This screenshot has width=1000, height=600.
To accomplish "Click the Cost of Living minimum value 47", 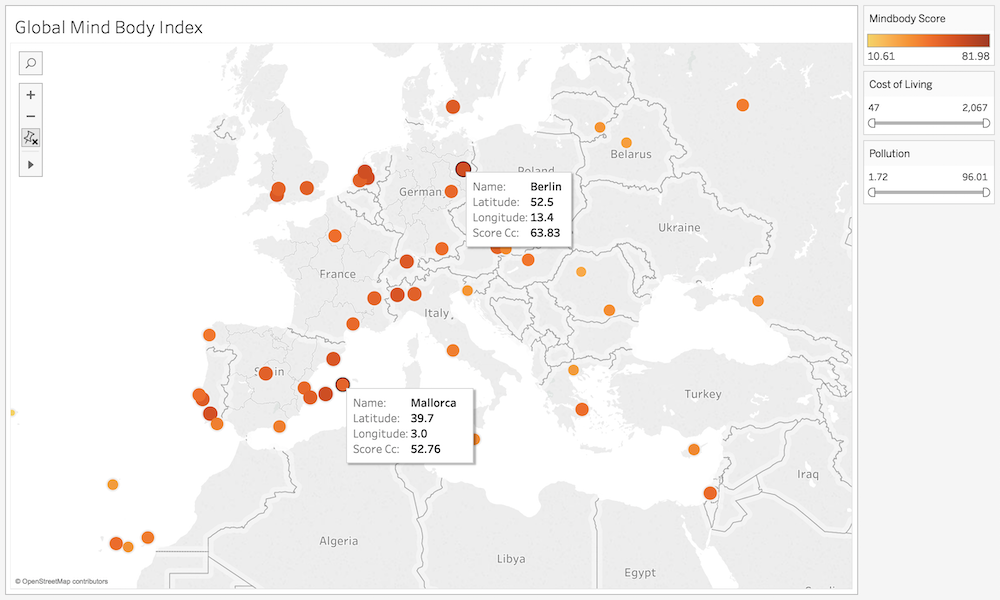I will coord(874,107).
